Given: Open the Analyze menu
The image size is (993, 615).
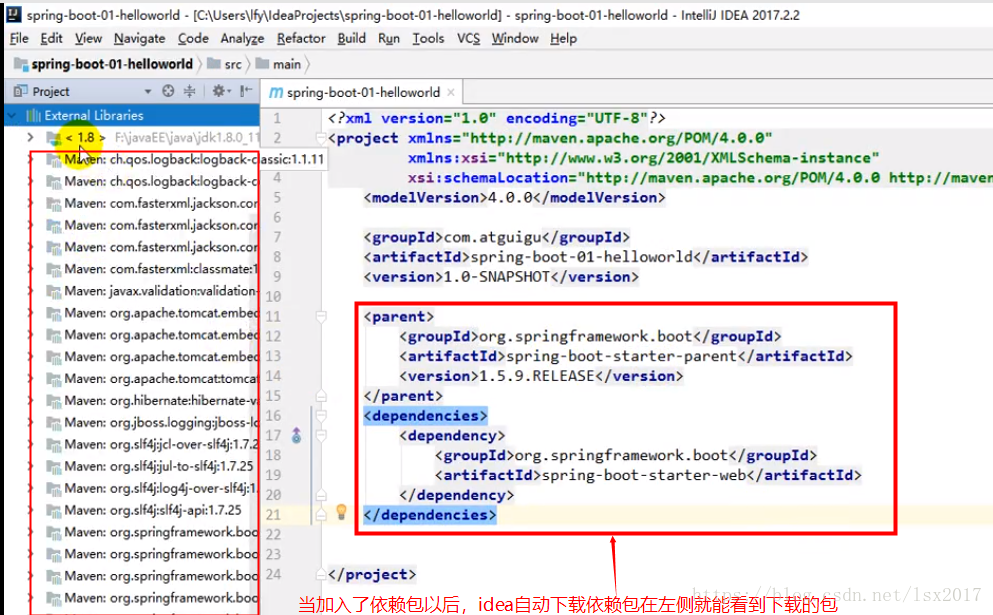Looking at the screenshot, I should [x=242, y=39].
